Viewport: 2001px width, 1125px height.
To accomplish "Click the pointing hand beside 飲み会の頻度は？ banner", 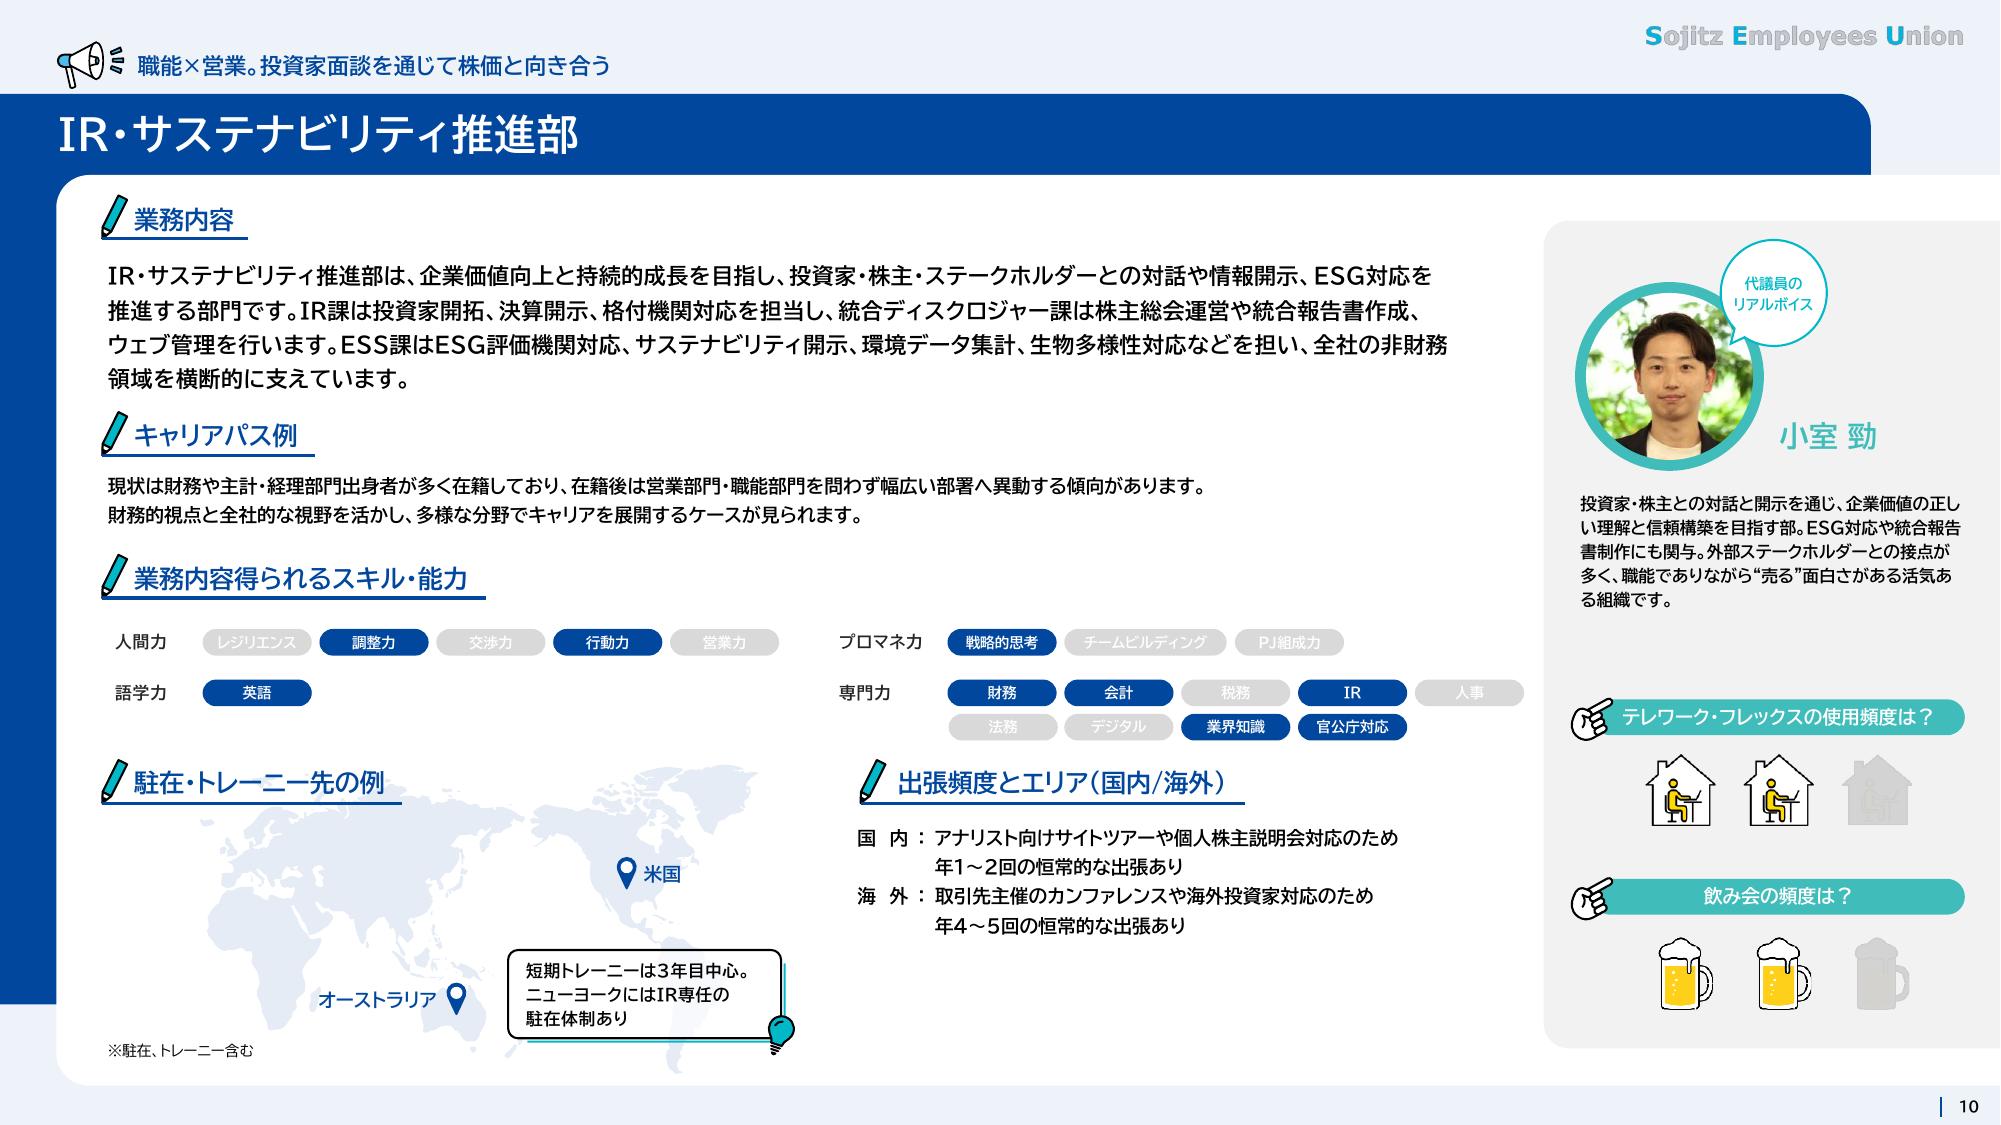I will tap(1591, 898).
